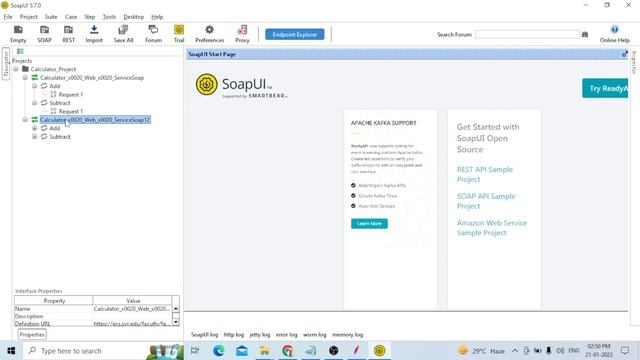Switch to the jetty log tab
Image resolution: width=640 pixels, height=360 pixels.
(x=260, y=334)
